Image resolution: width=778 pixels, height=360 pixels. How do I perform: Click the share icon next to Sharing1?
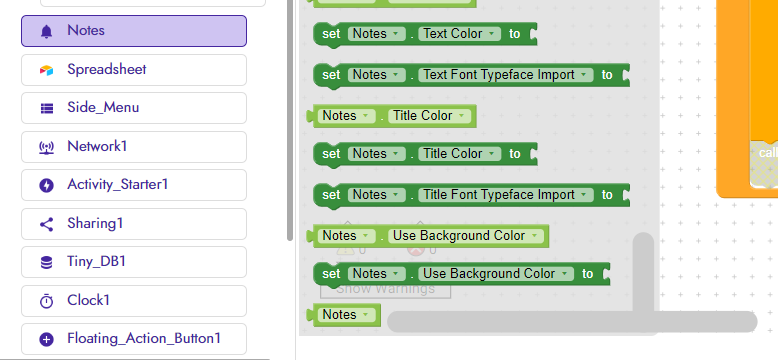click(x=46, y=224)
